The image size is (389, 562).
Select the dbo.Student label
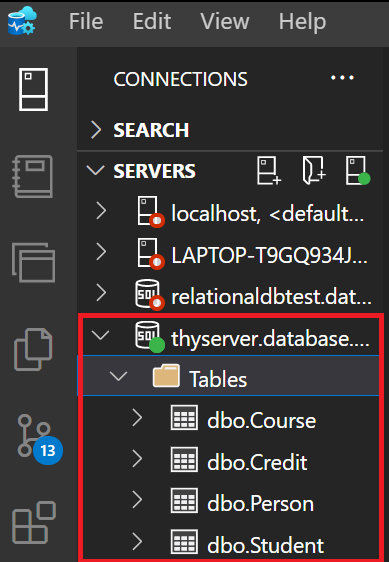[266, 546]
